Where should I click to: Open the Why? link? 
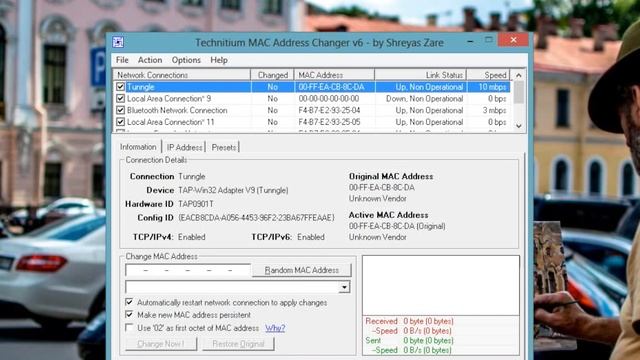tap(275, 328)
